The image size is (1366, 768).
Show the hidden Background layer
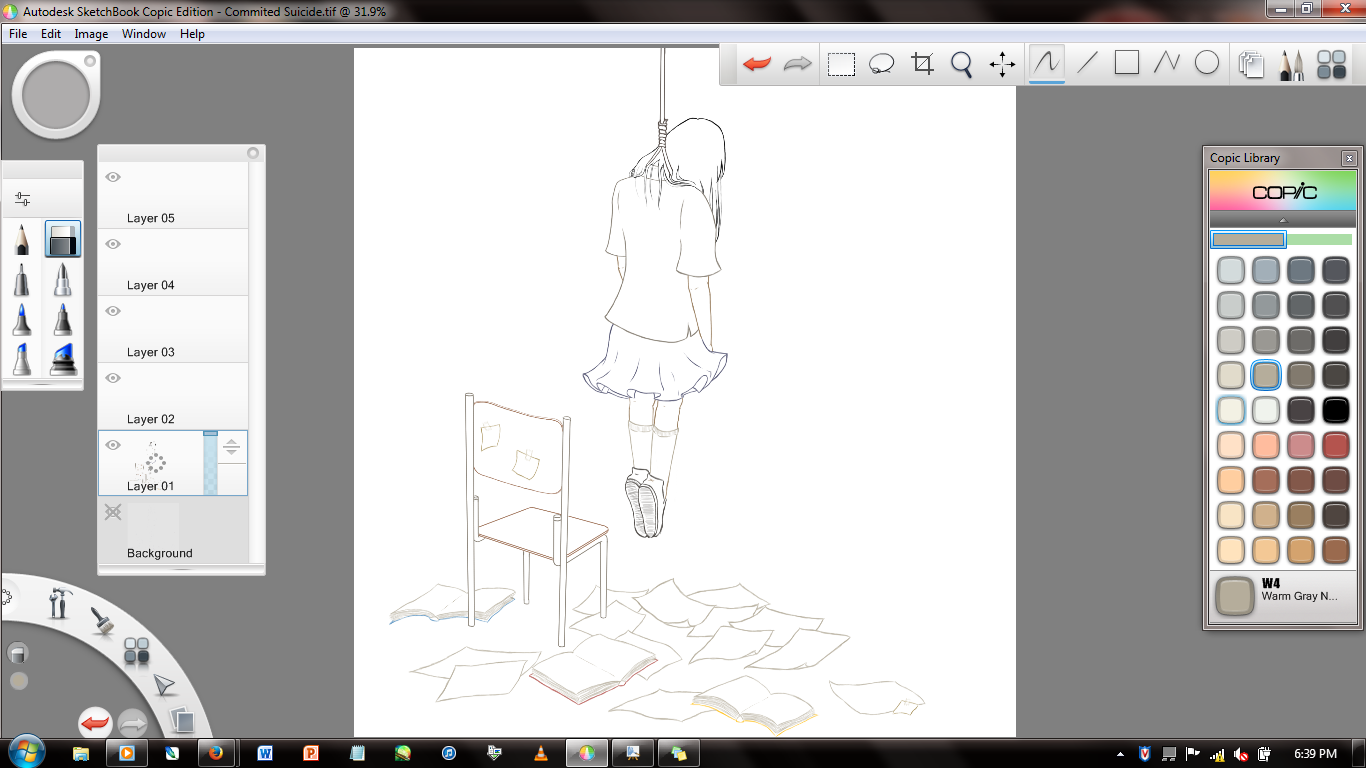coord(113,512)
